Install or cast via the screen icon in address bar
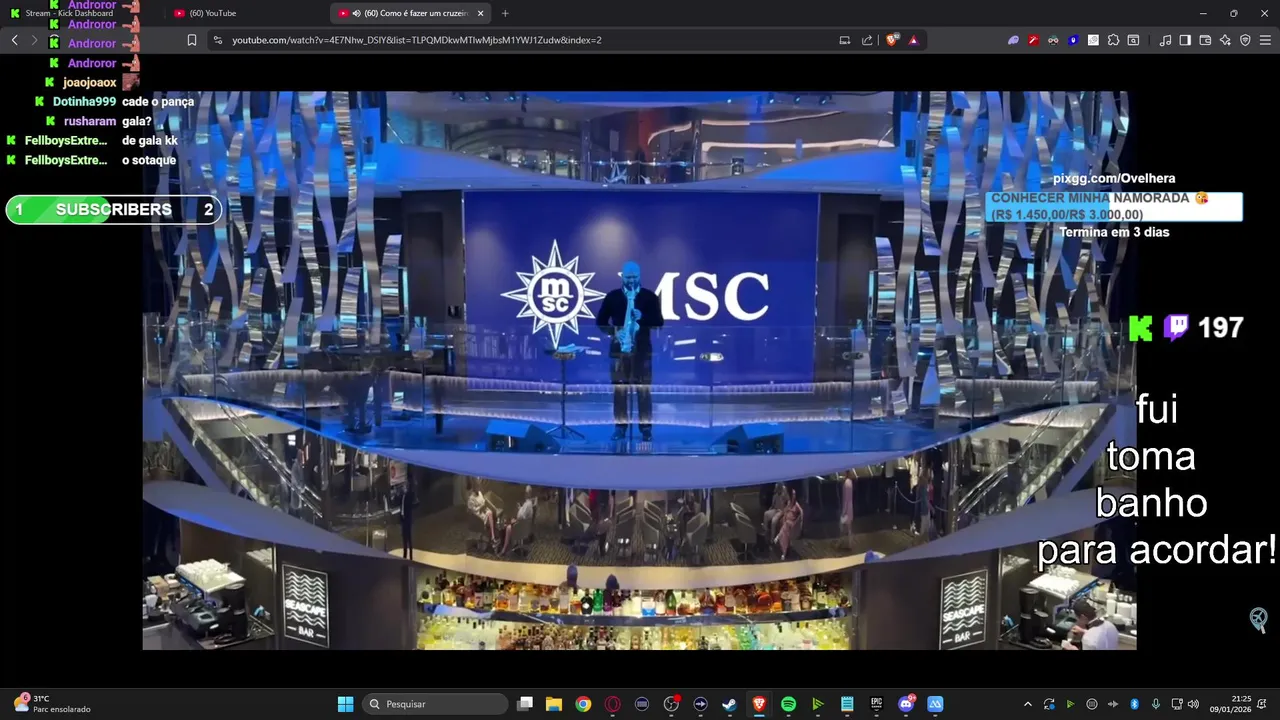 845,40
